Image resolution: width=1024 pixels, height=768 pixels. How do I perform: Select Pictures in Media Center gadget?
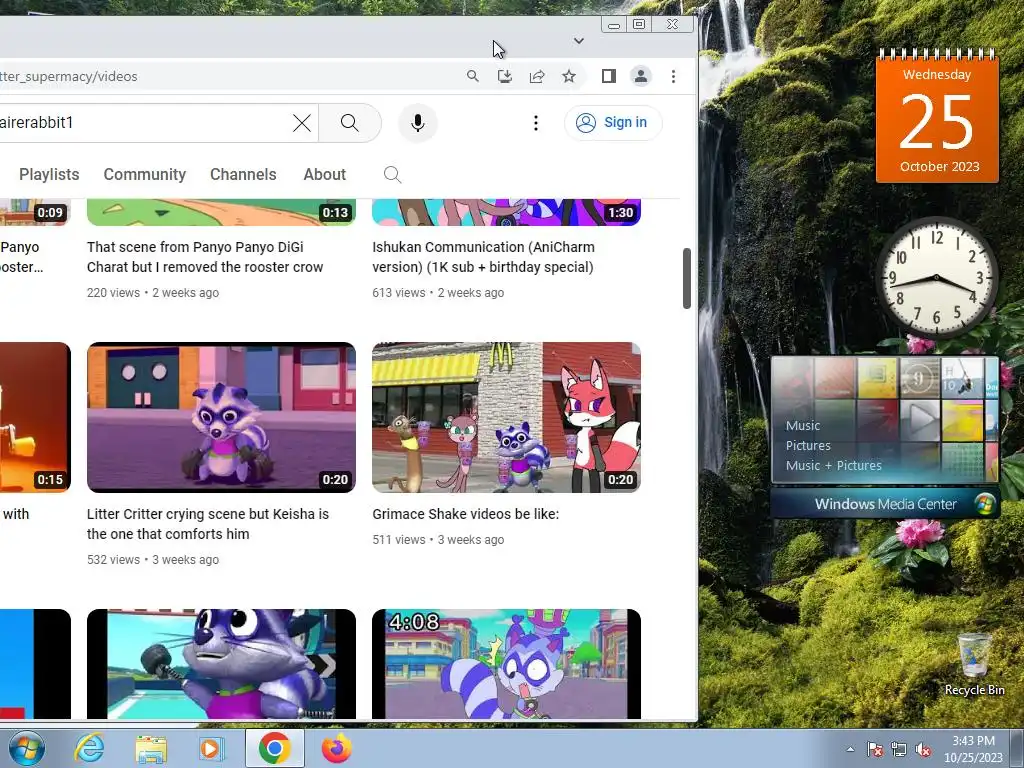point(808,445)
